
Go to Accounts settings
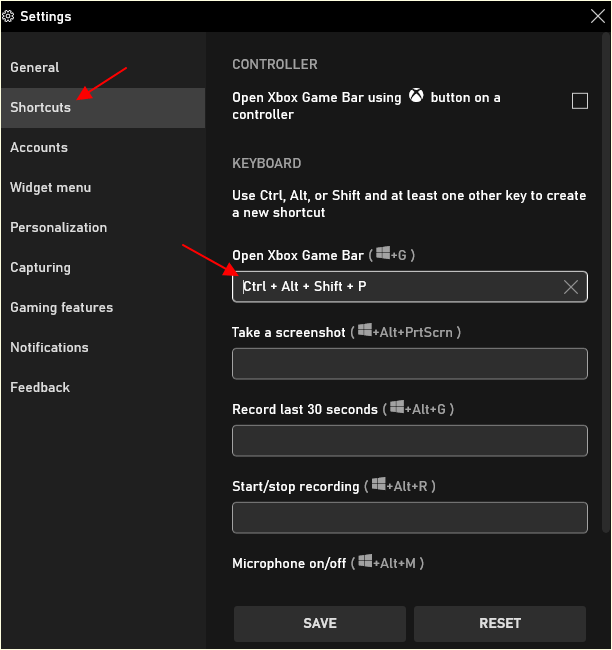coord(103,147)
